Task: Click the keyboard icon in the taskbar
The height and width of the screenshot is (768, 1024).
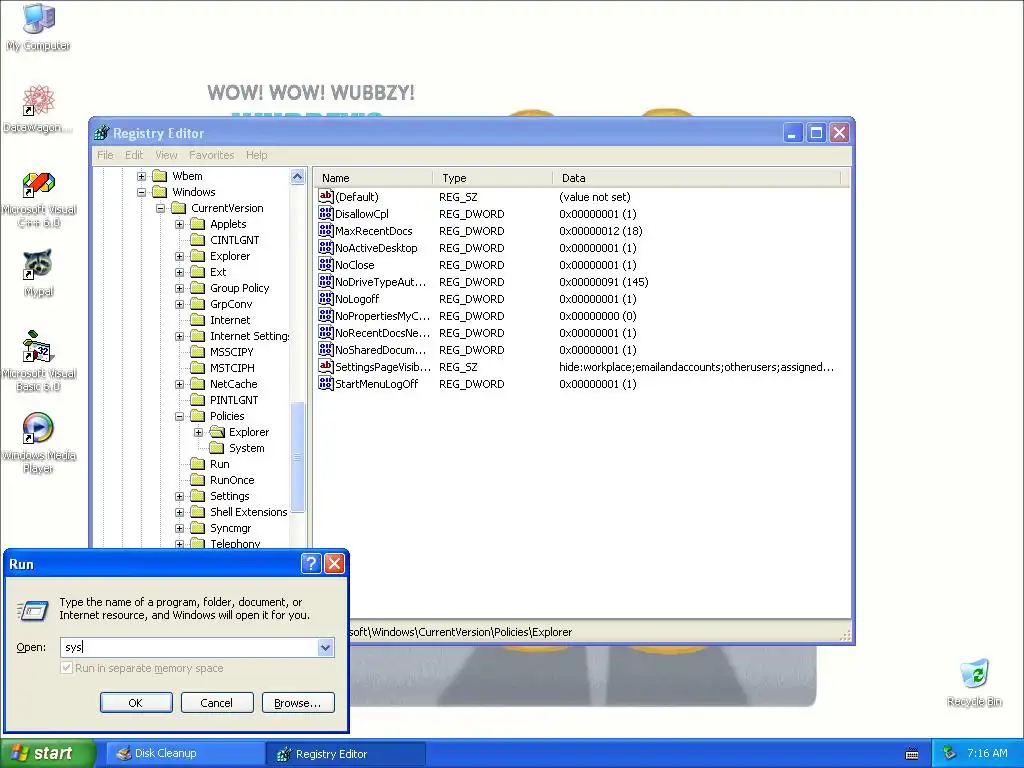Action: pyautogui.click(x=912, y=754)
